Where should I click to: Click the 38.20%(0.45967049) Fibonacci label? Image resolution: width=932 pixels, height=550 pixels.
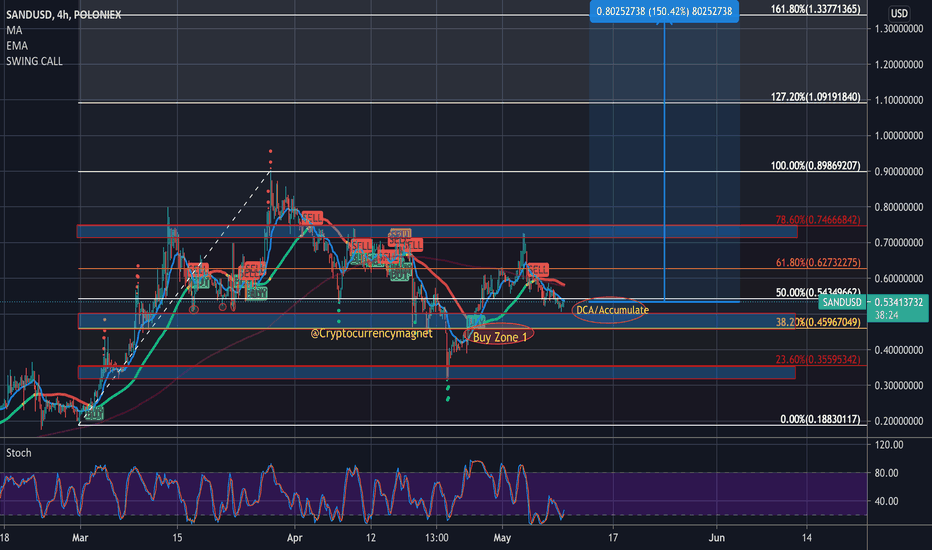(817, 322)
